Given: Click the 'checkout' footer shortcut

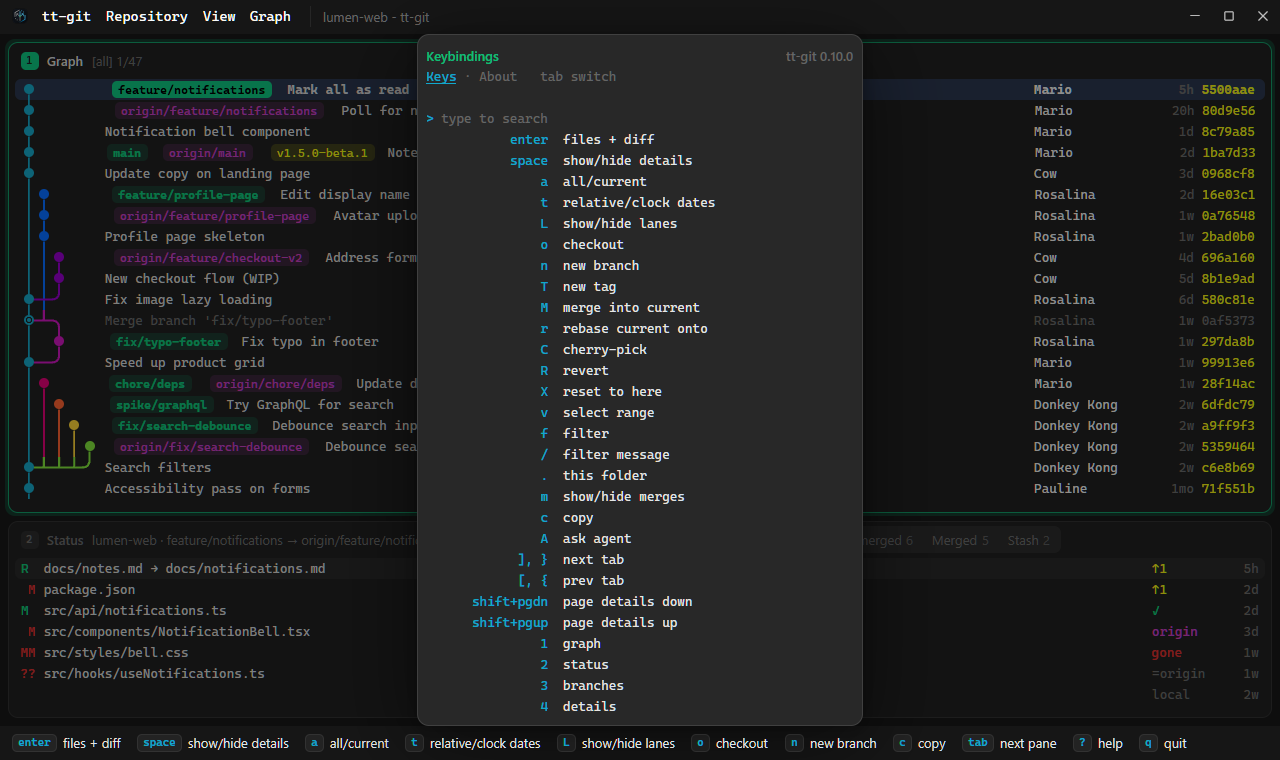Looking at the screenshot, I should pyautogui.click(x=729, y=743).
